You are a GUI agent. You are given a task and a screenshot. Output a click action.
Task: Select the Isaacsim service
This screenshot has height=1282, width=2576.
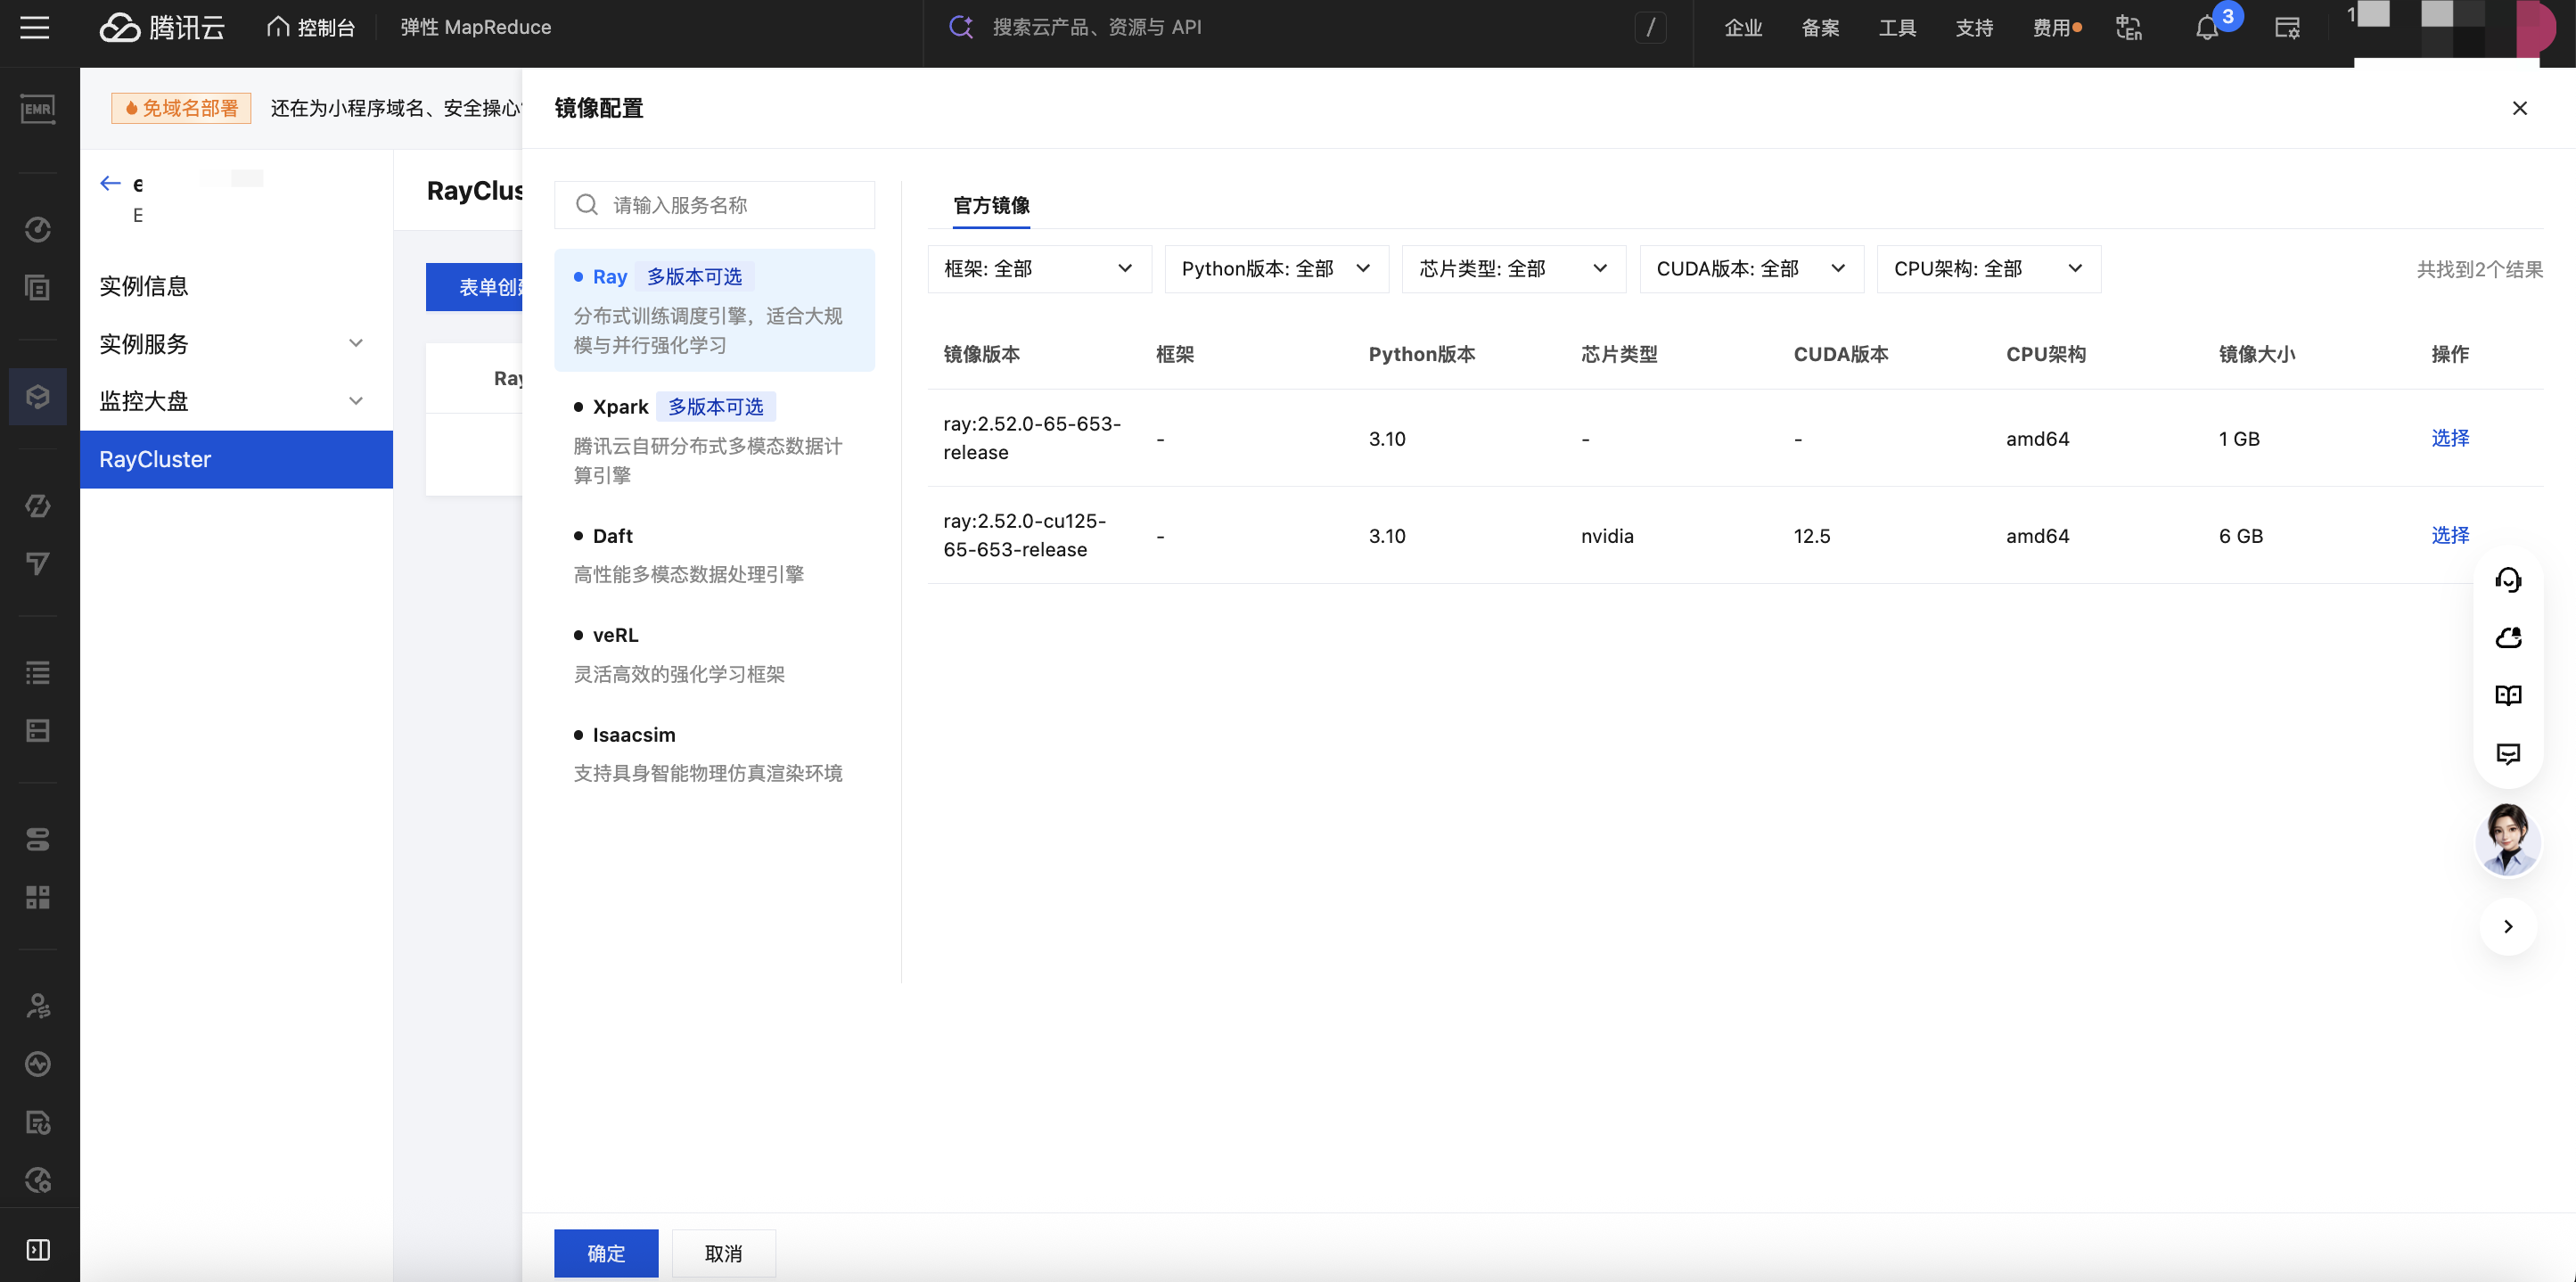pos(714,754)
